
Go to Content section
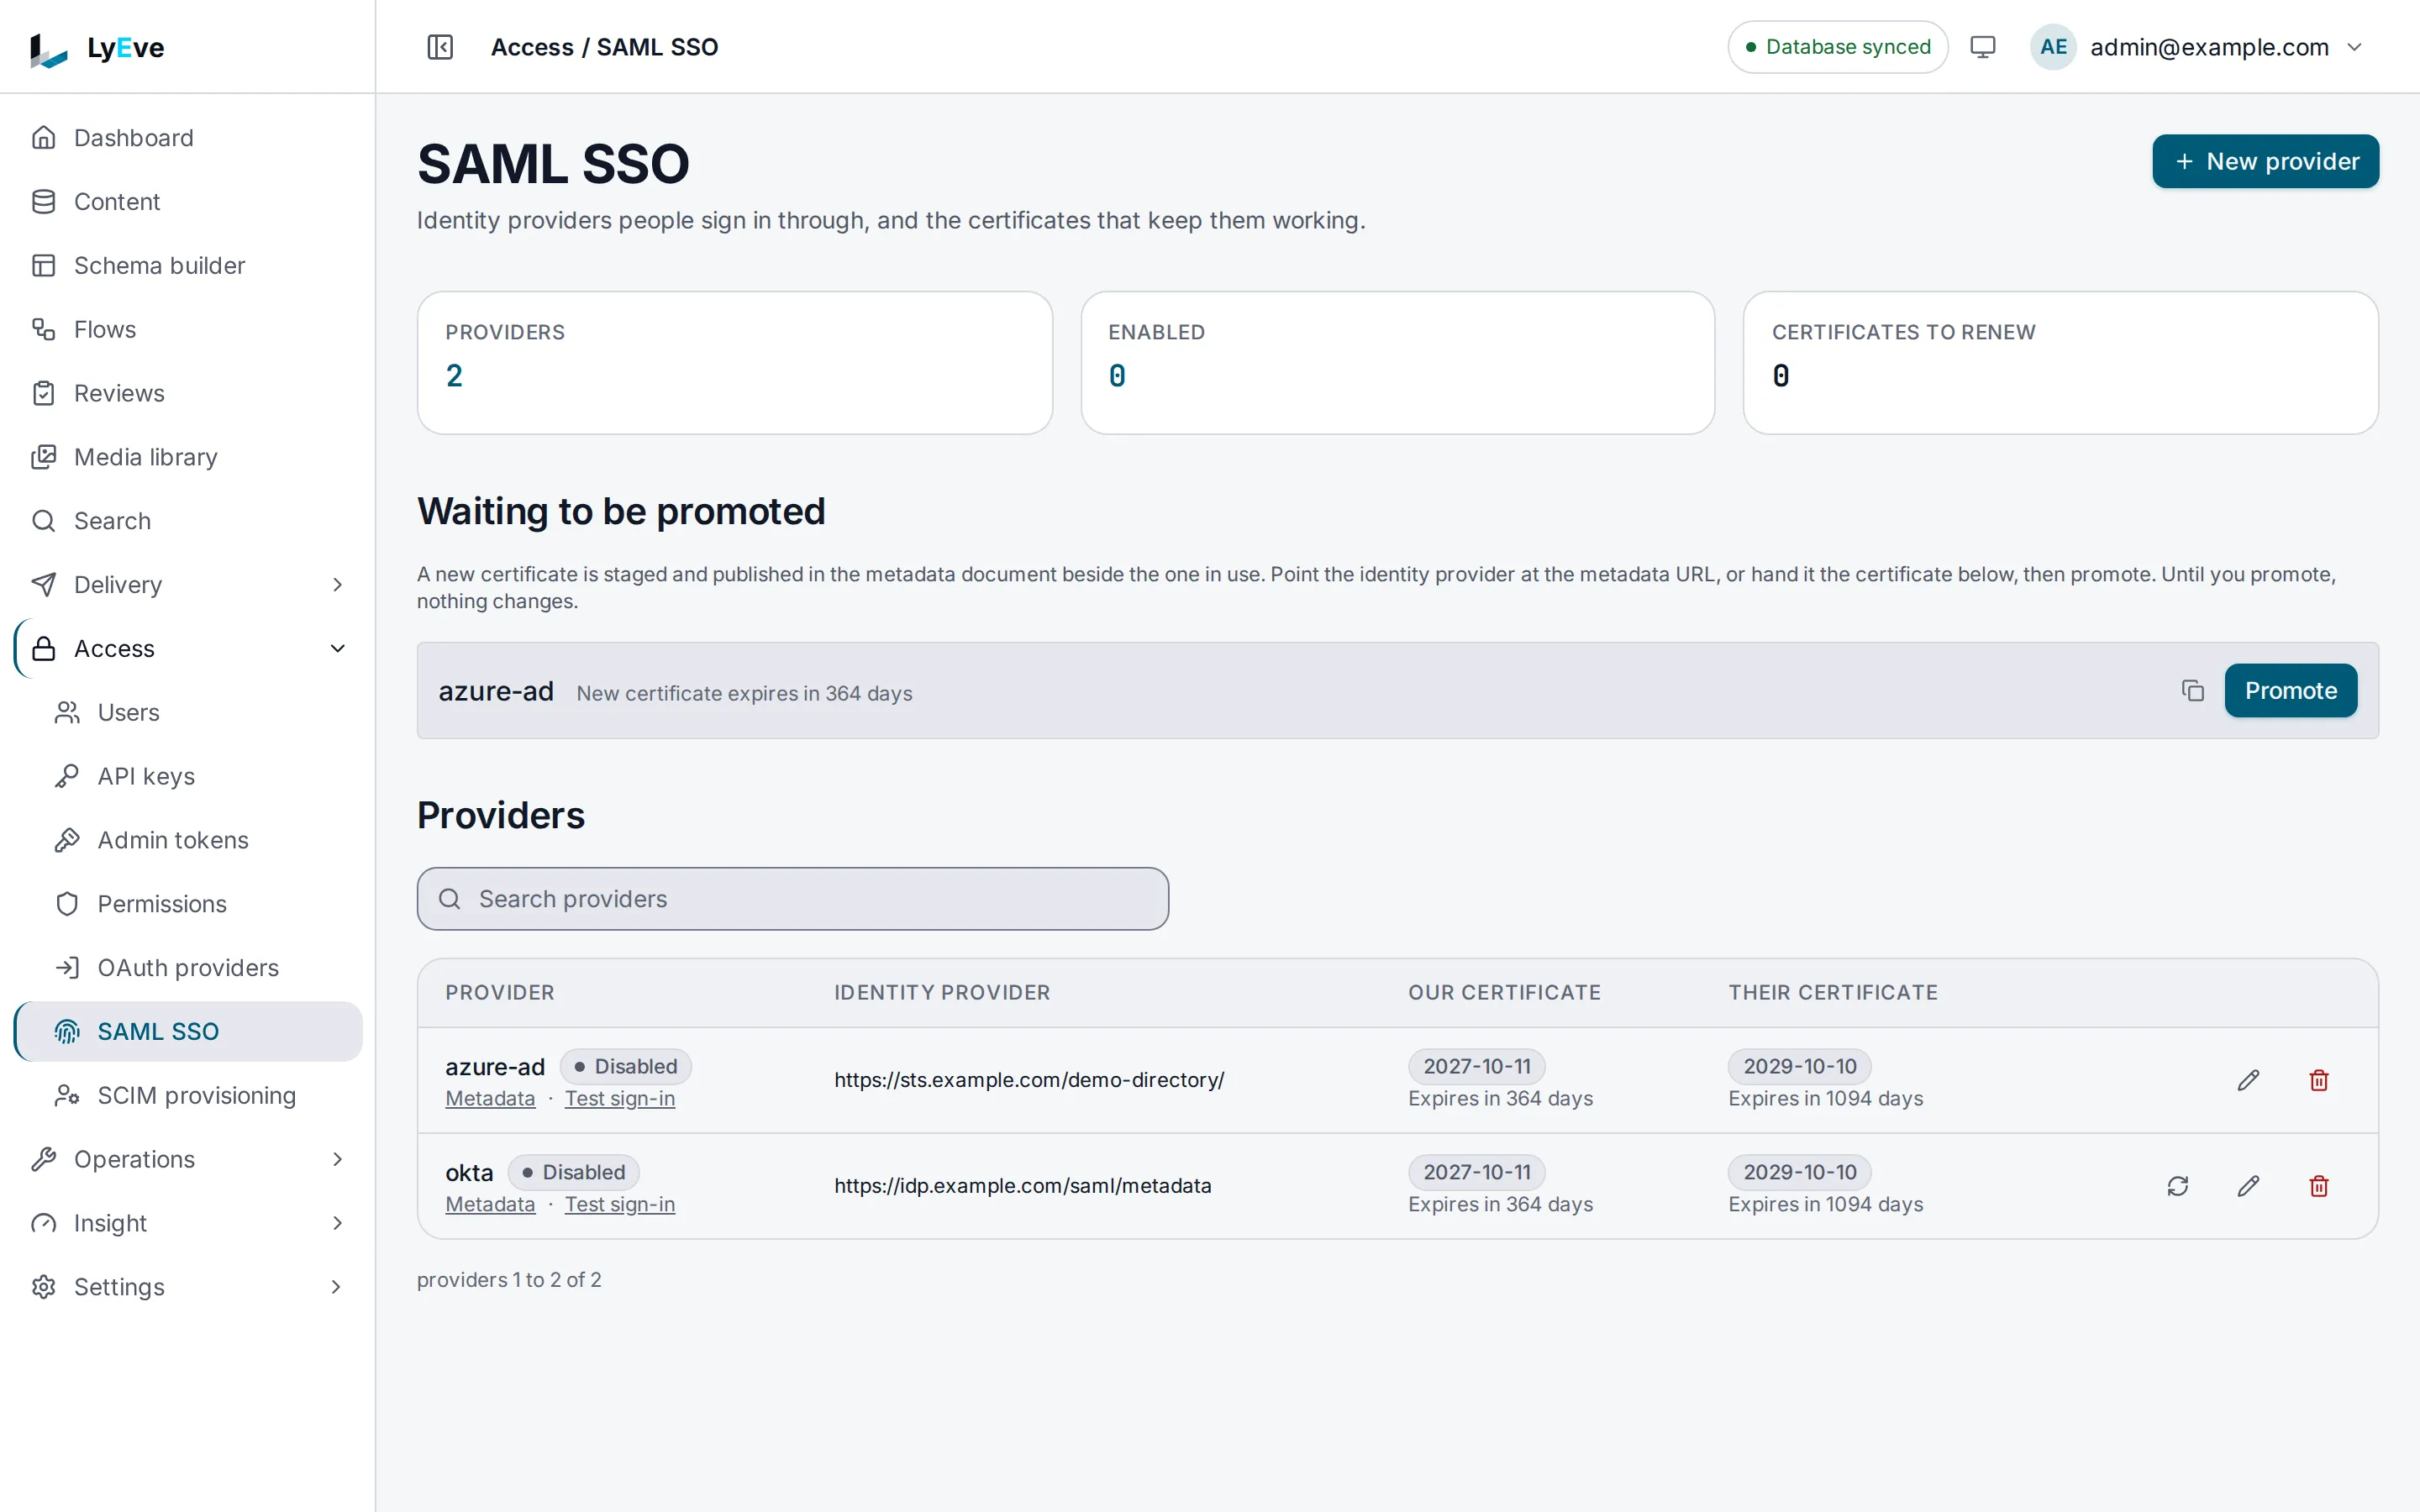188,202
